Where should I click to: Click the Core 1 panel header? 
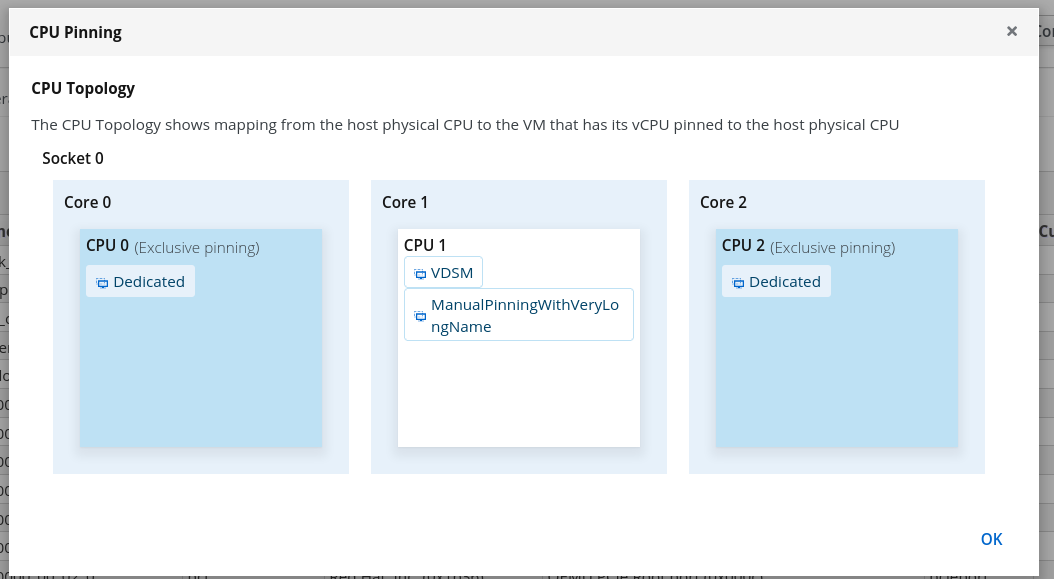coord(405,202)
